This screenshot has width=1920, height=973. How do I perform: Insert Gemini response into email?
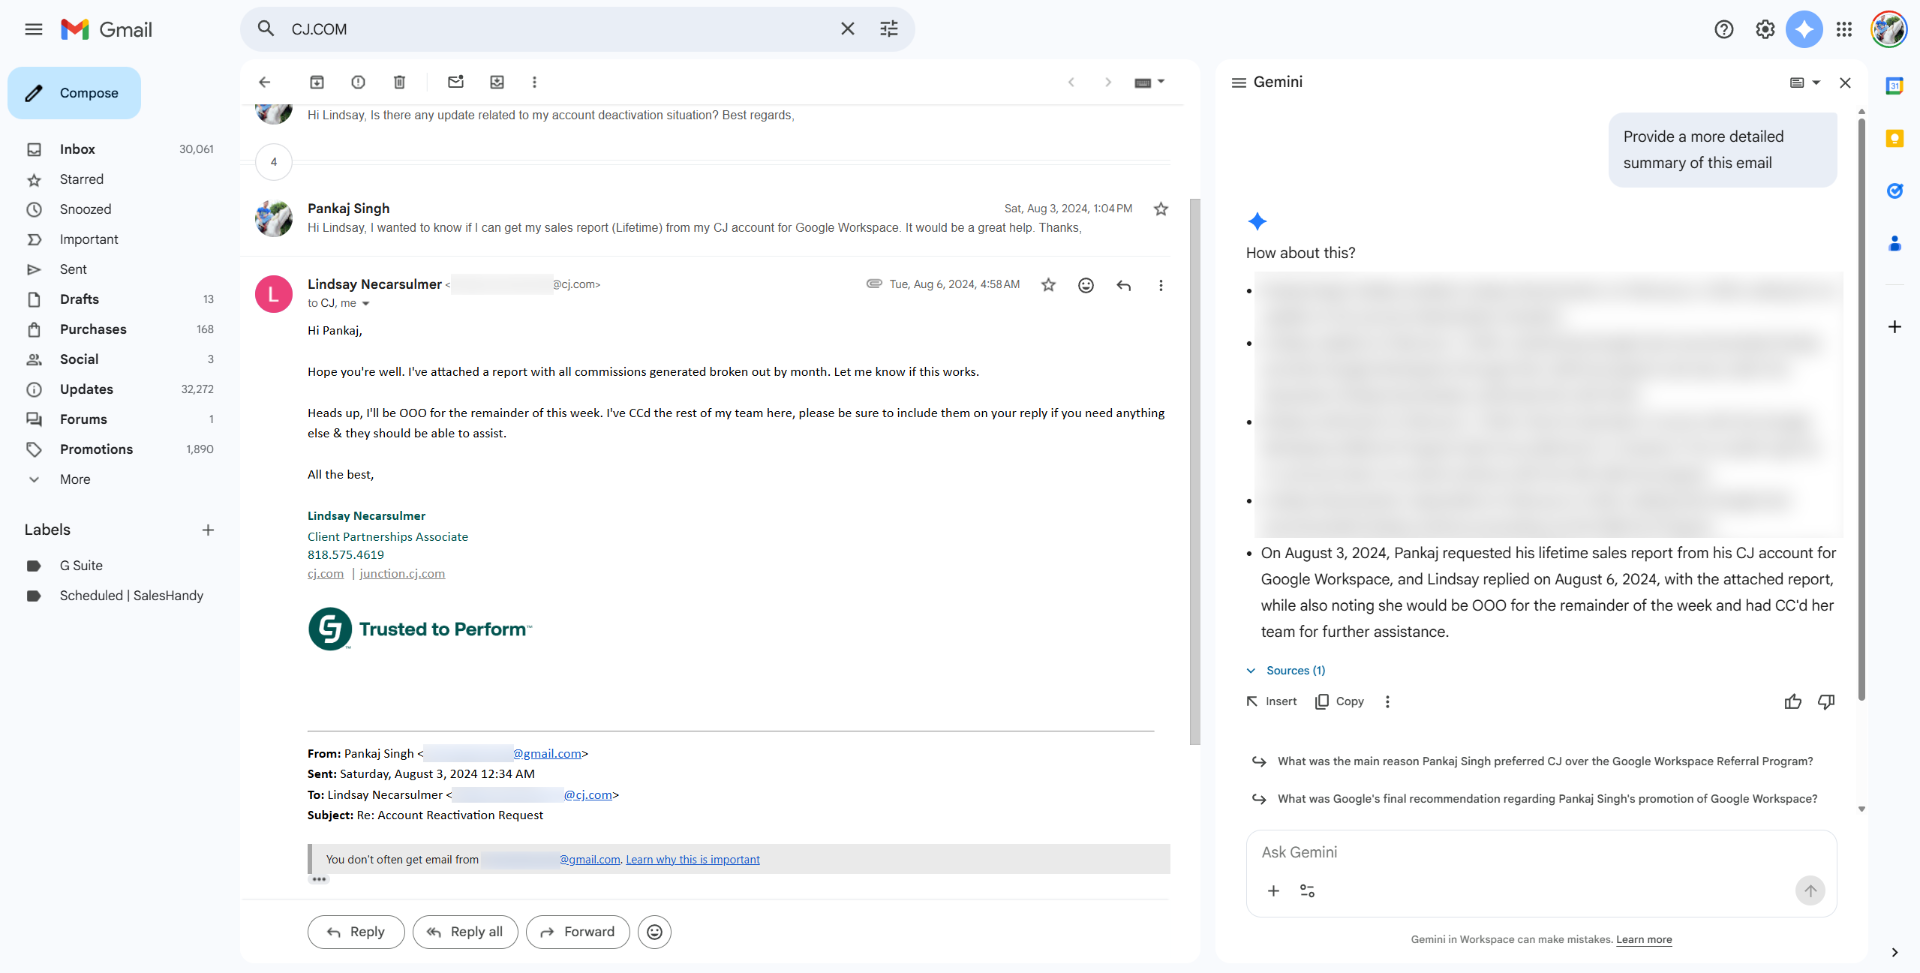[1272, 702]
